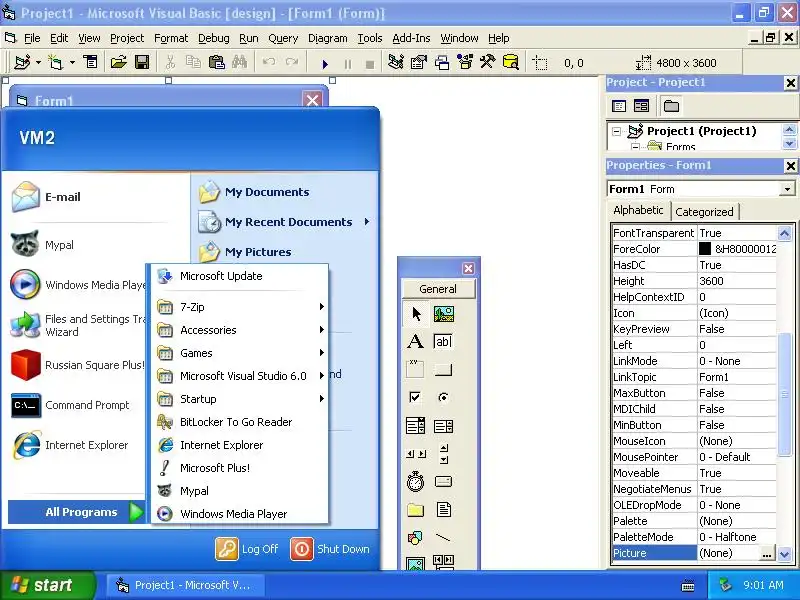Click the Form Layout Window toolbar icon
This screenshot has height=600, width=800.
pos(442,63)
